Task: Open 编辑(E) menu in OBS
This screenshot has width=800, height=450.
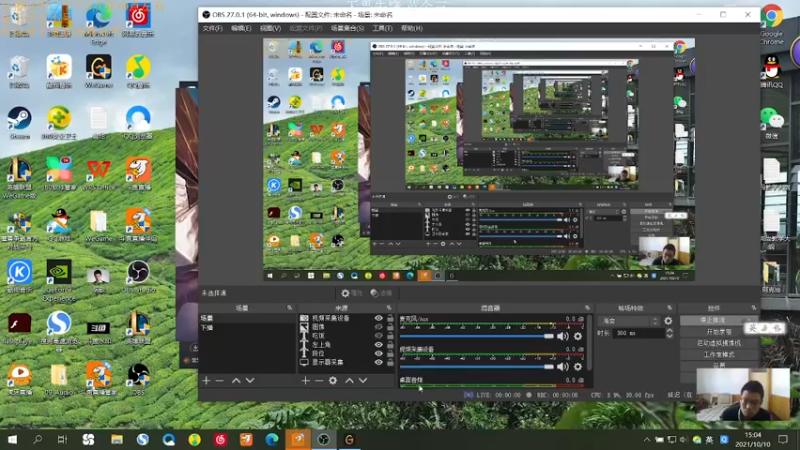Action: tap(241, 28)
